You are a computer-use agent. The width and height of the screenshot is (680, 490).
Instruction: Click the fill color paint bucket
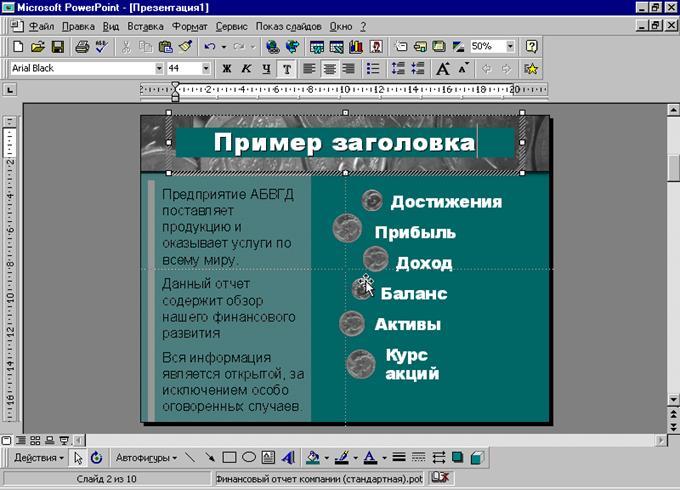[x=313, y=457]
